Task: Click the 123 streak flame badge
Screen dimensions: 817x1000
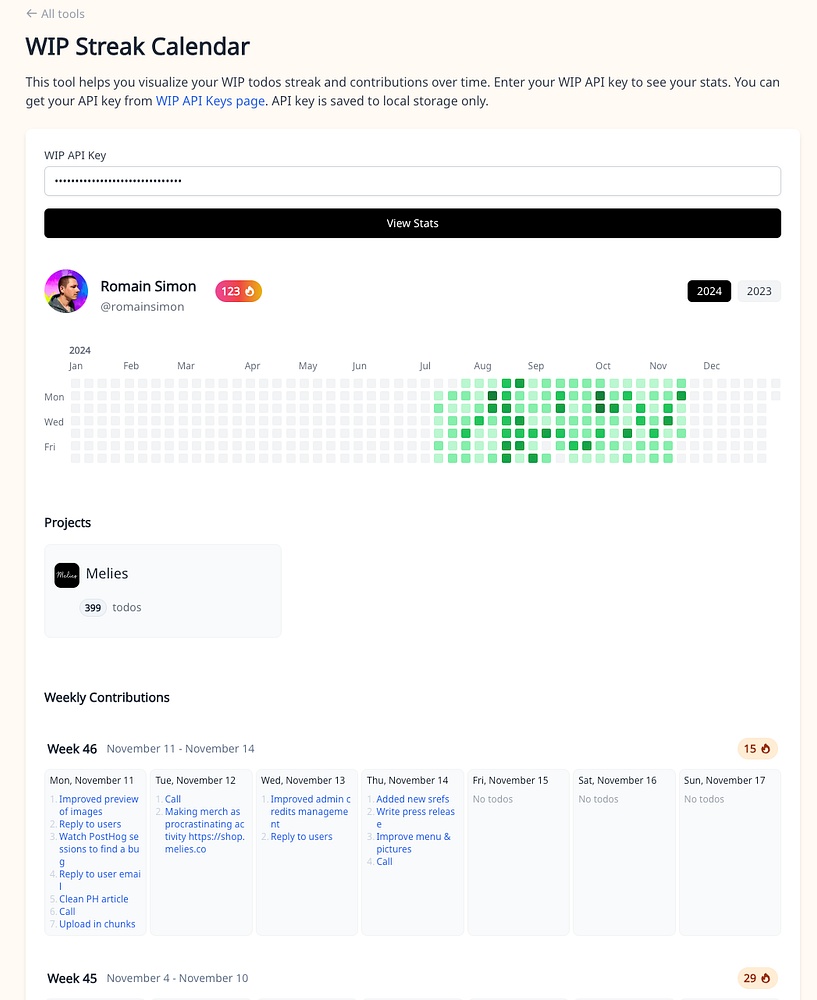Action: tap(238, 291)
